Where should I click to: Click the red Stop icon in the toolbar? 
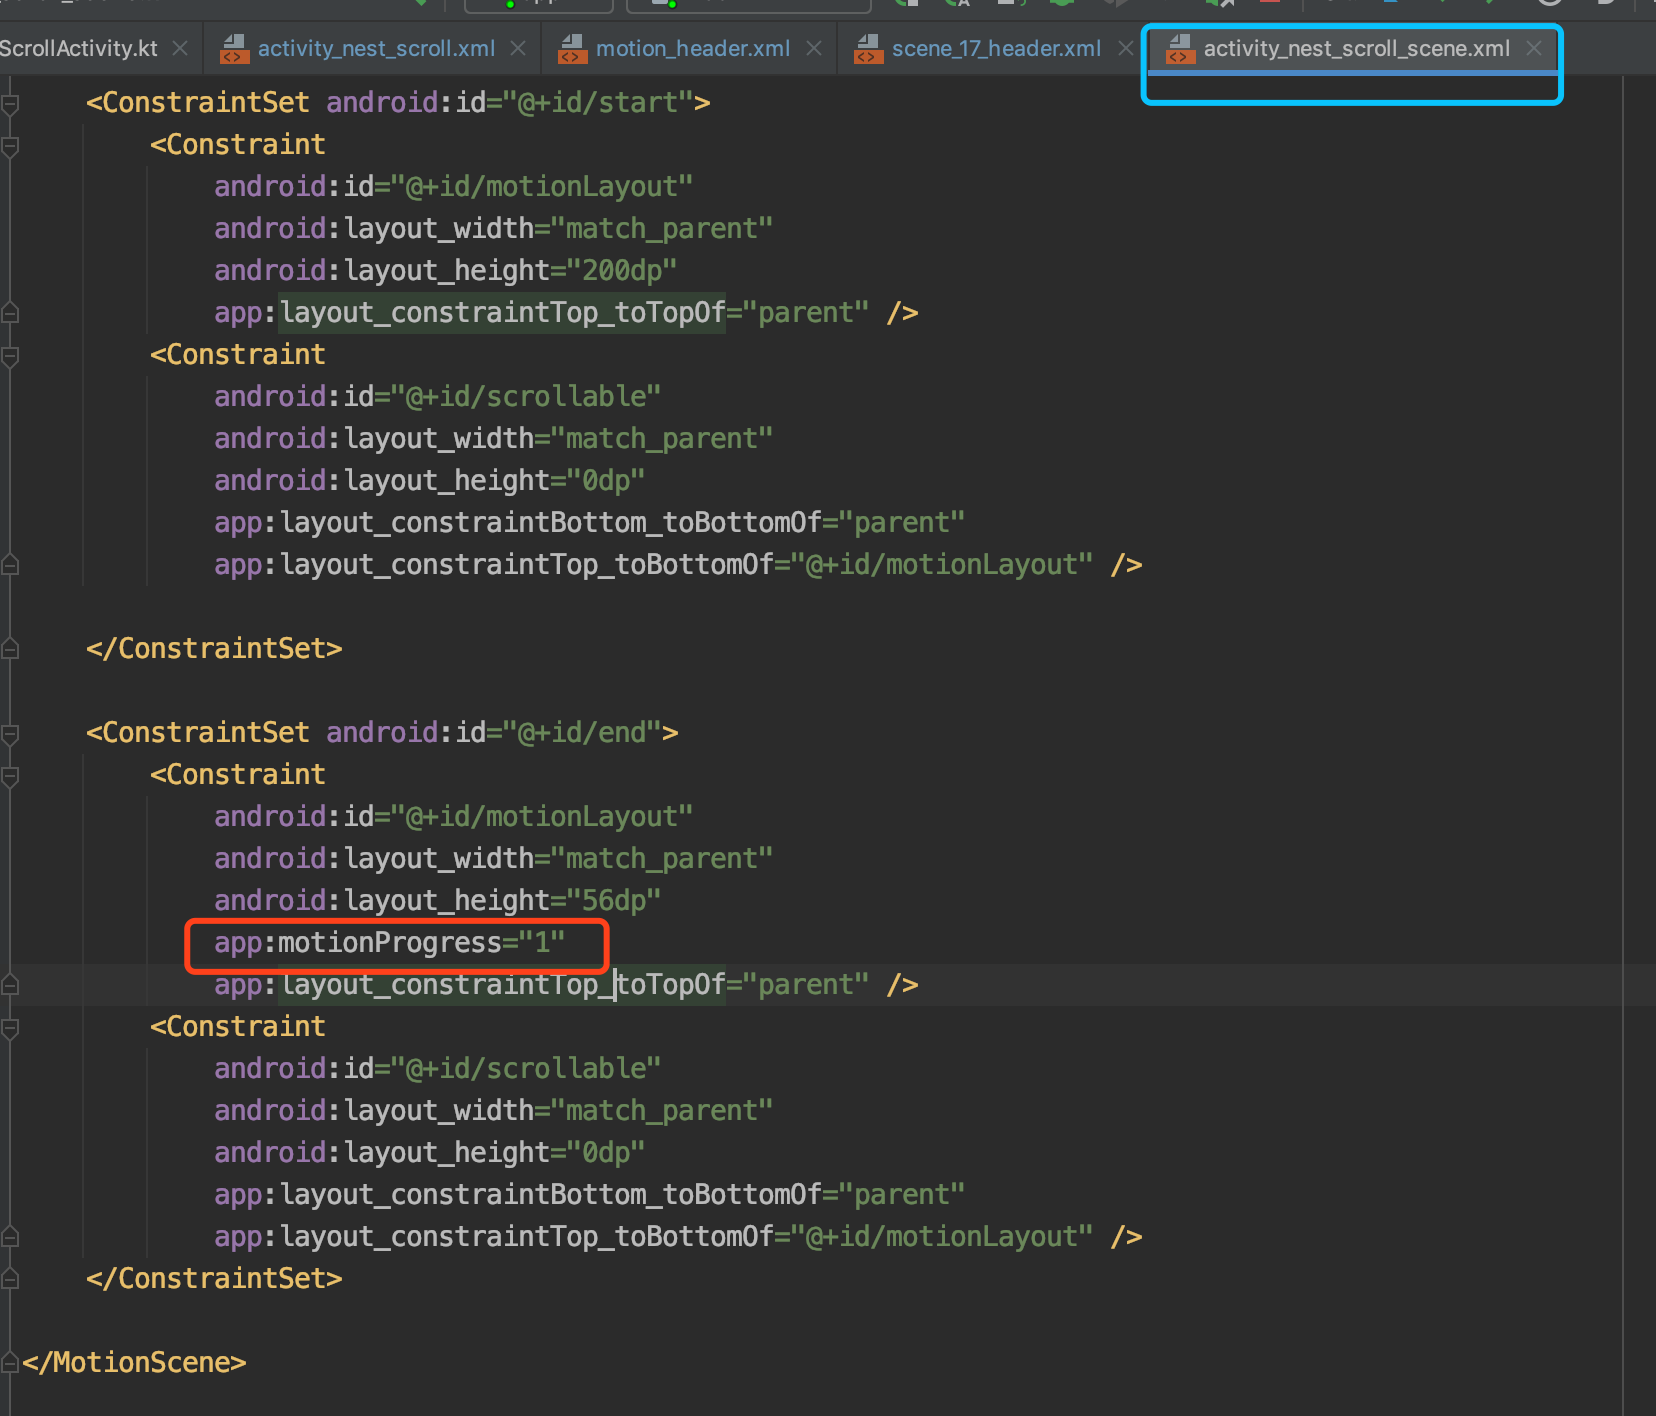click(1270, 5)
